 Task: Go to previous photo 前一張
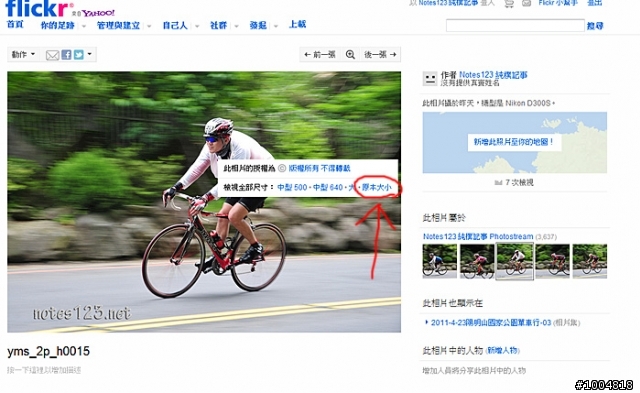[320, 55]
